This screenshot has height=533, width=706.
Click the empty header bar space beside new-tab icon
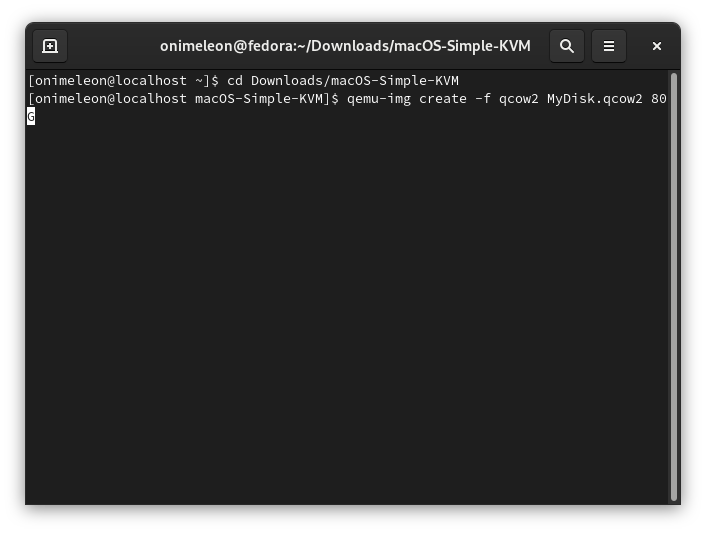(x=110, y=46)
